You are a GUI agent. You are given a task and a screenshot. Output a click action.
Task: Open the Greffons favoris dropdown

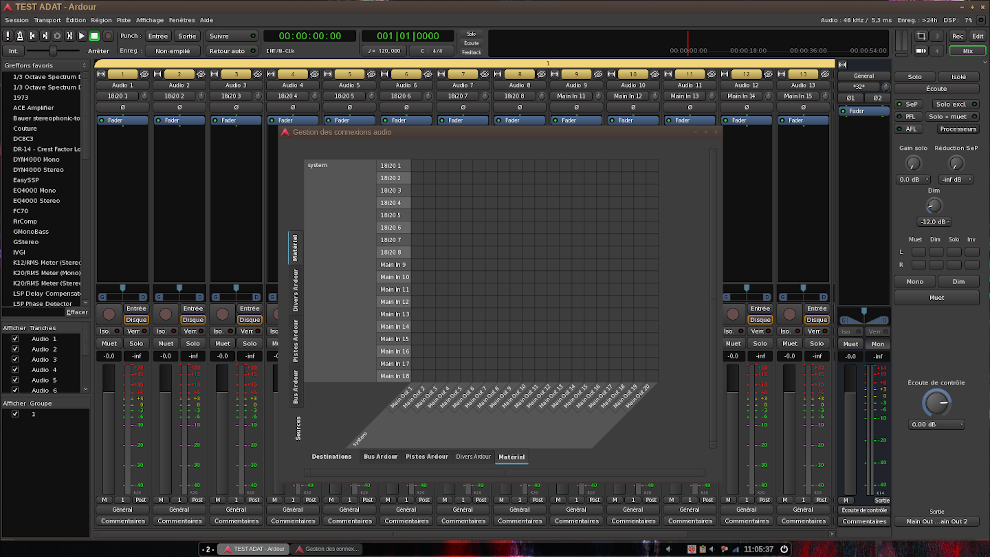point(45,65)
